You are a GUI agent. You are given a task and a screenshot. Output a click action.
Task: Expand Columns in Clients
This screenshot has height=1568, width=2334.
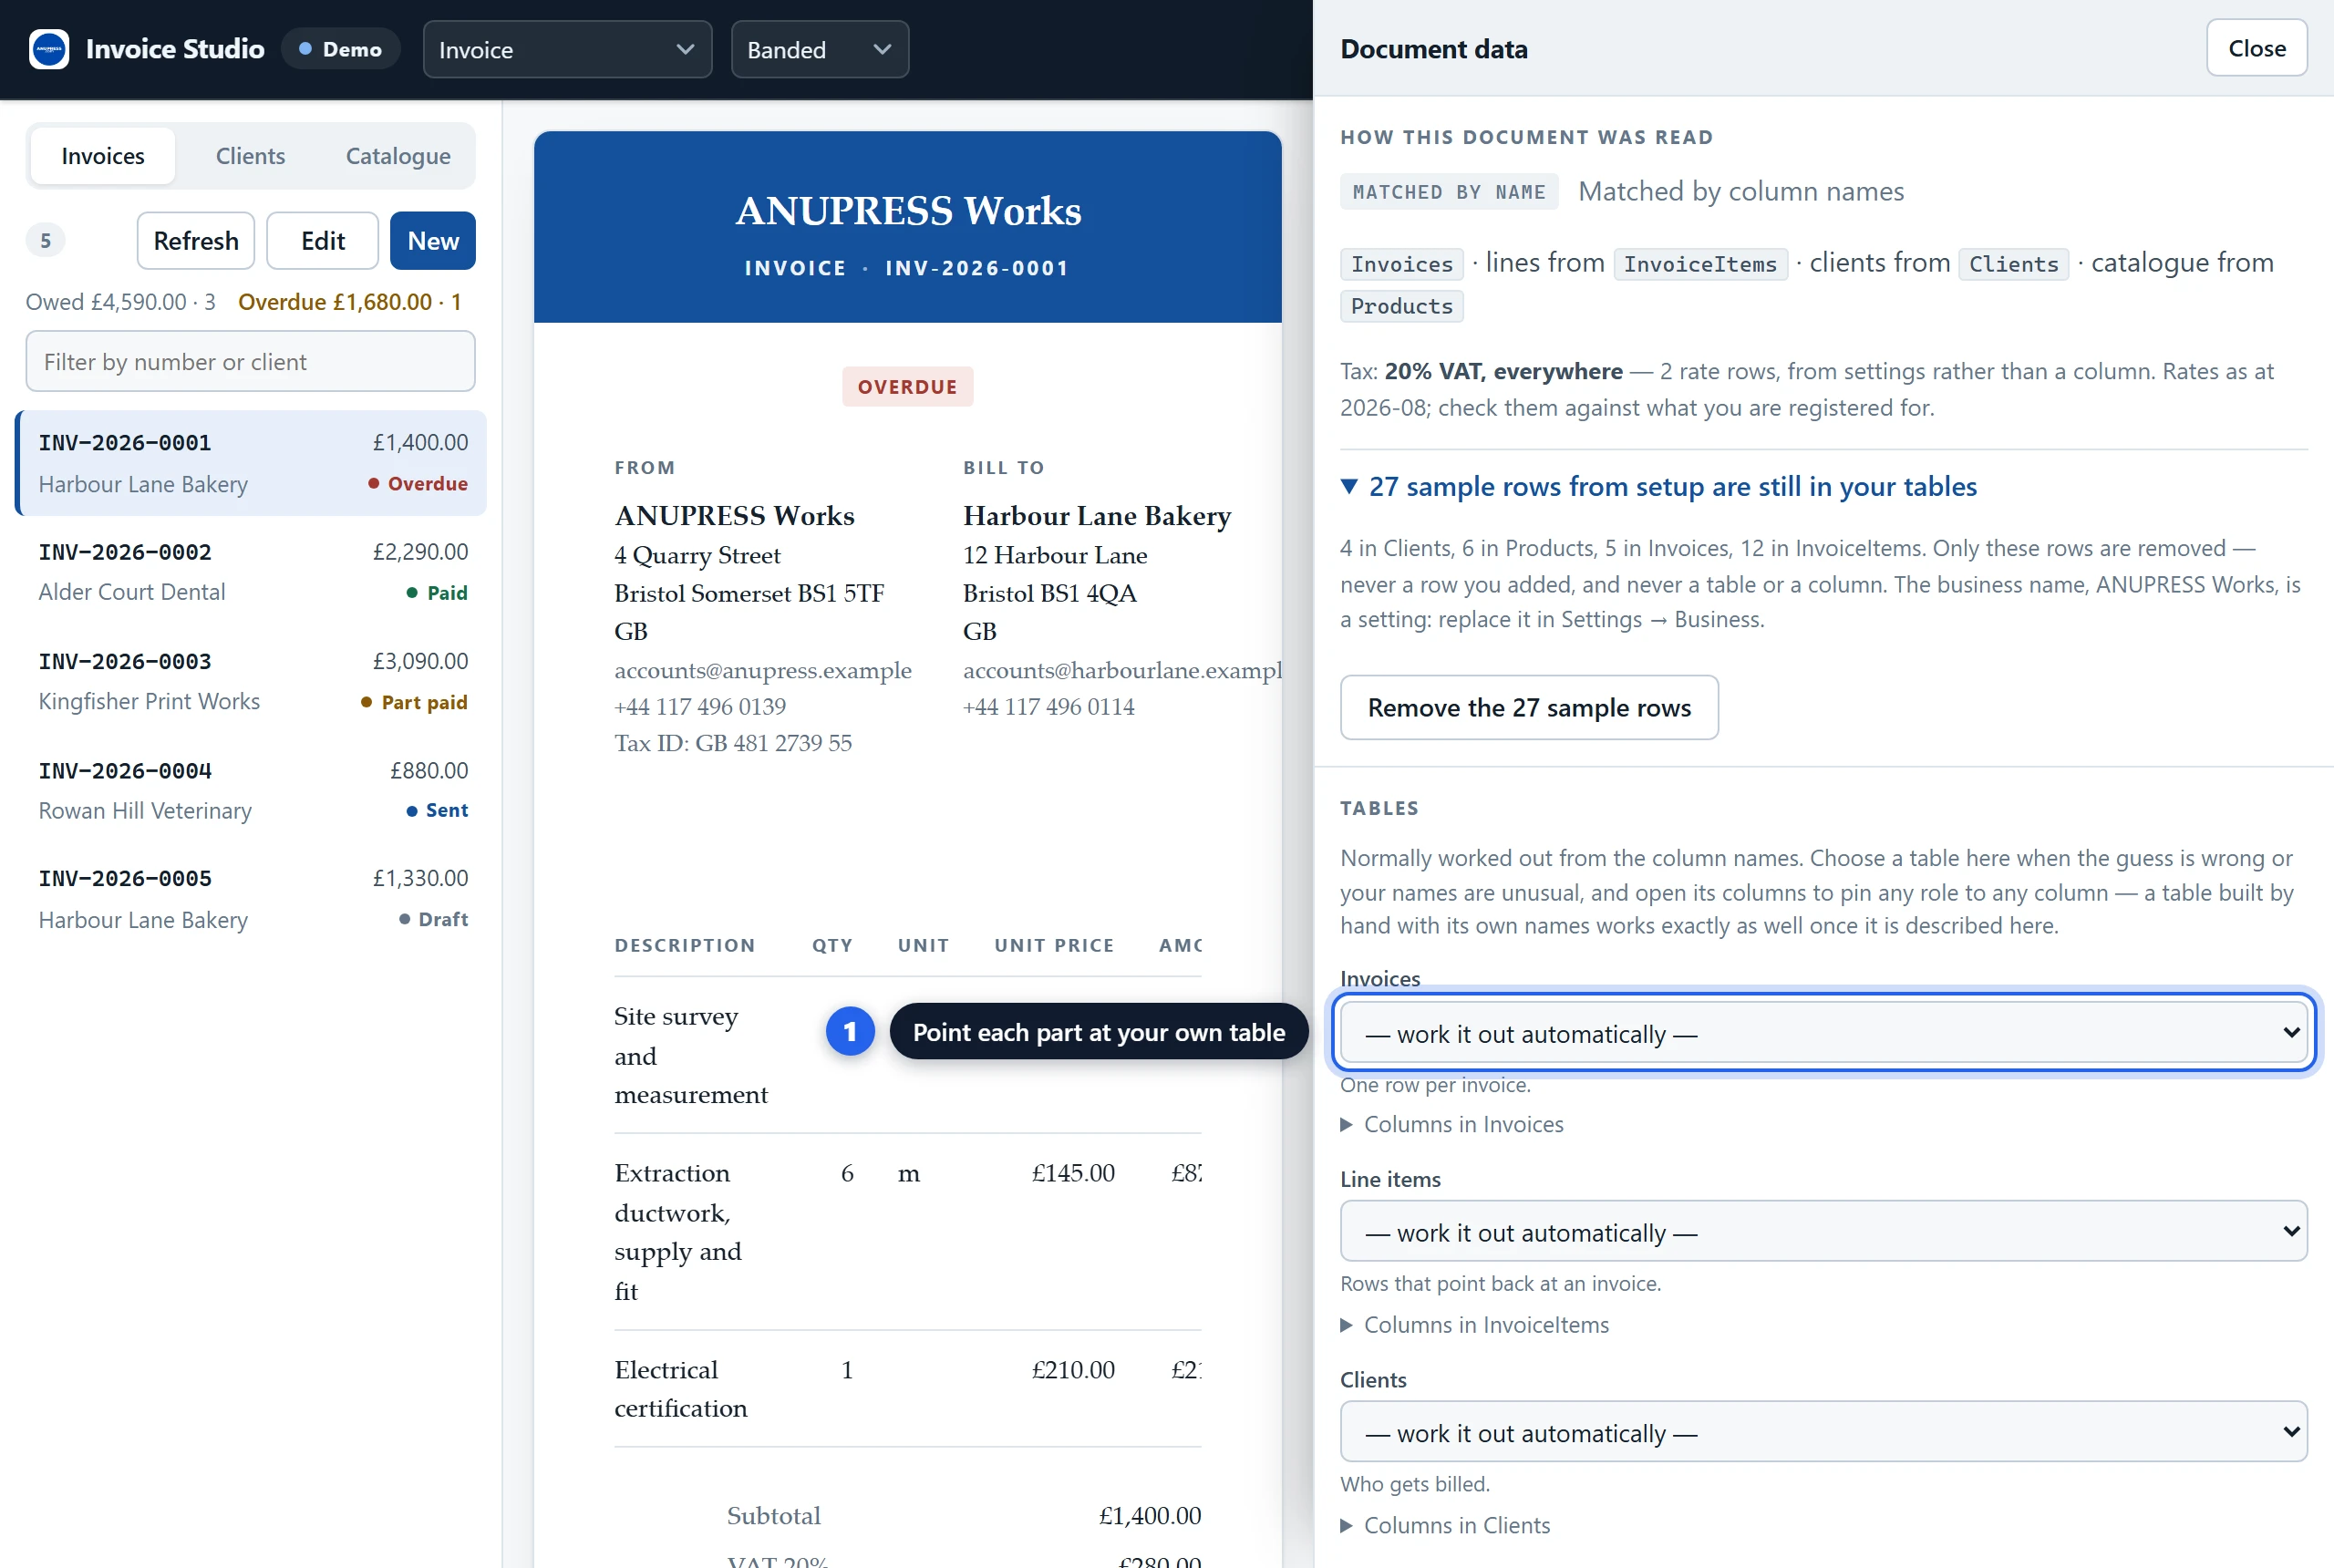click(x=1446, y=1525)
